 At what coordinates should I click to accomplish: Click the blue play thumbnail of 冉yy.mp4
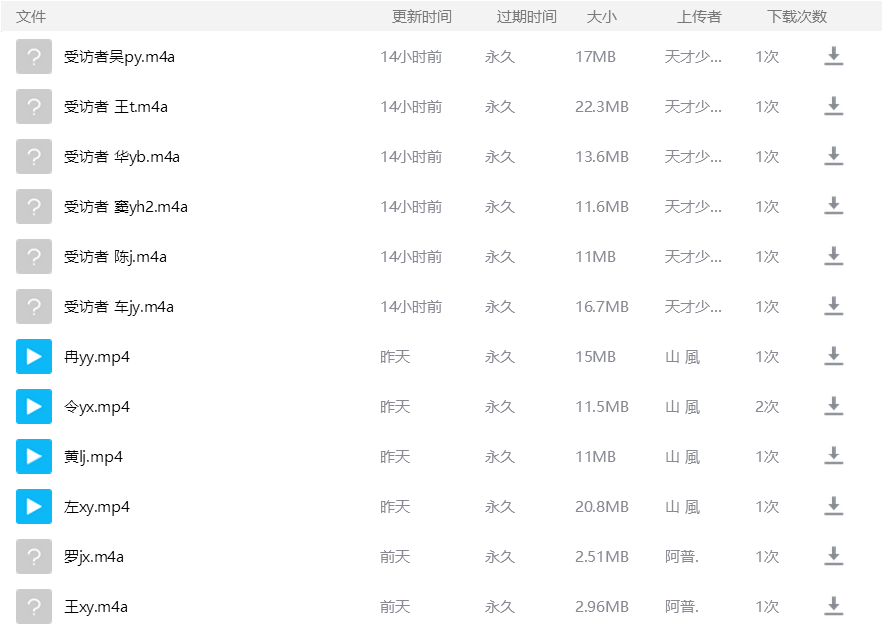tap(34, 357)
